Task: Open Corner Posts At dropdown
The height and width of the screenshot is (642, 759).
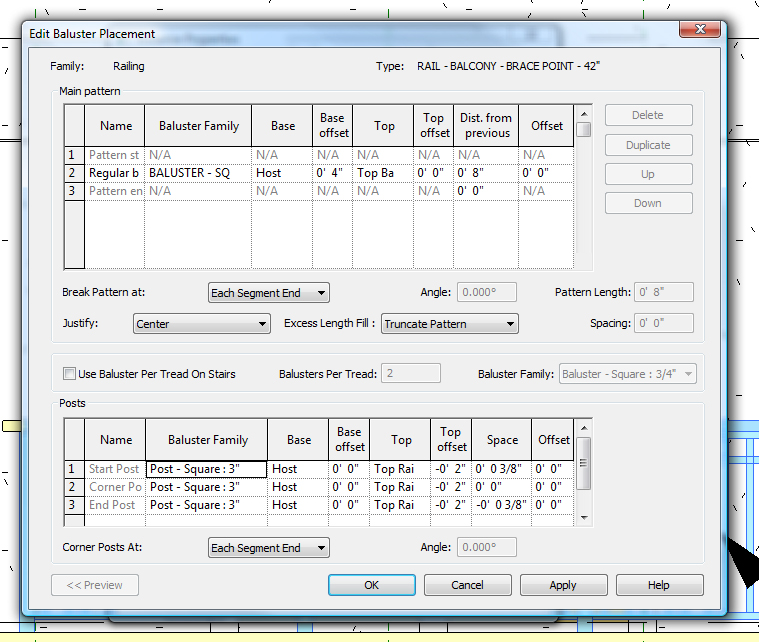Action: (268, 548)
